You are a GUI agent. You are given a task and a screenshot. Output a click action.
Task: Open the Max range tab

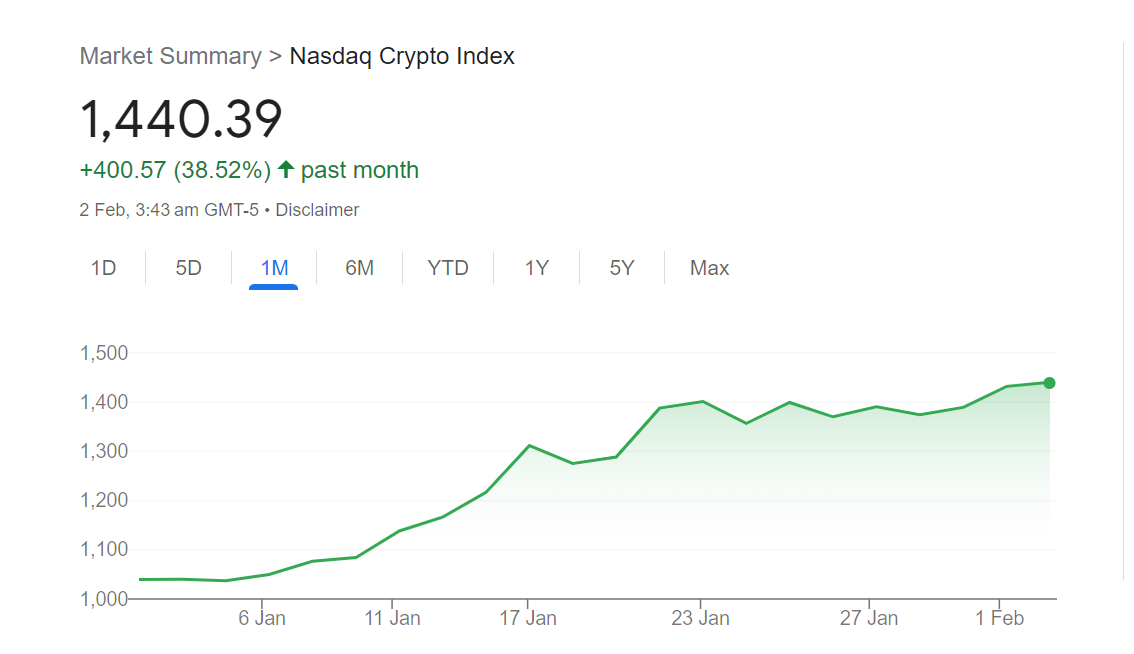point(709,268)
